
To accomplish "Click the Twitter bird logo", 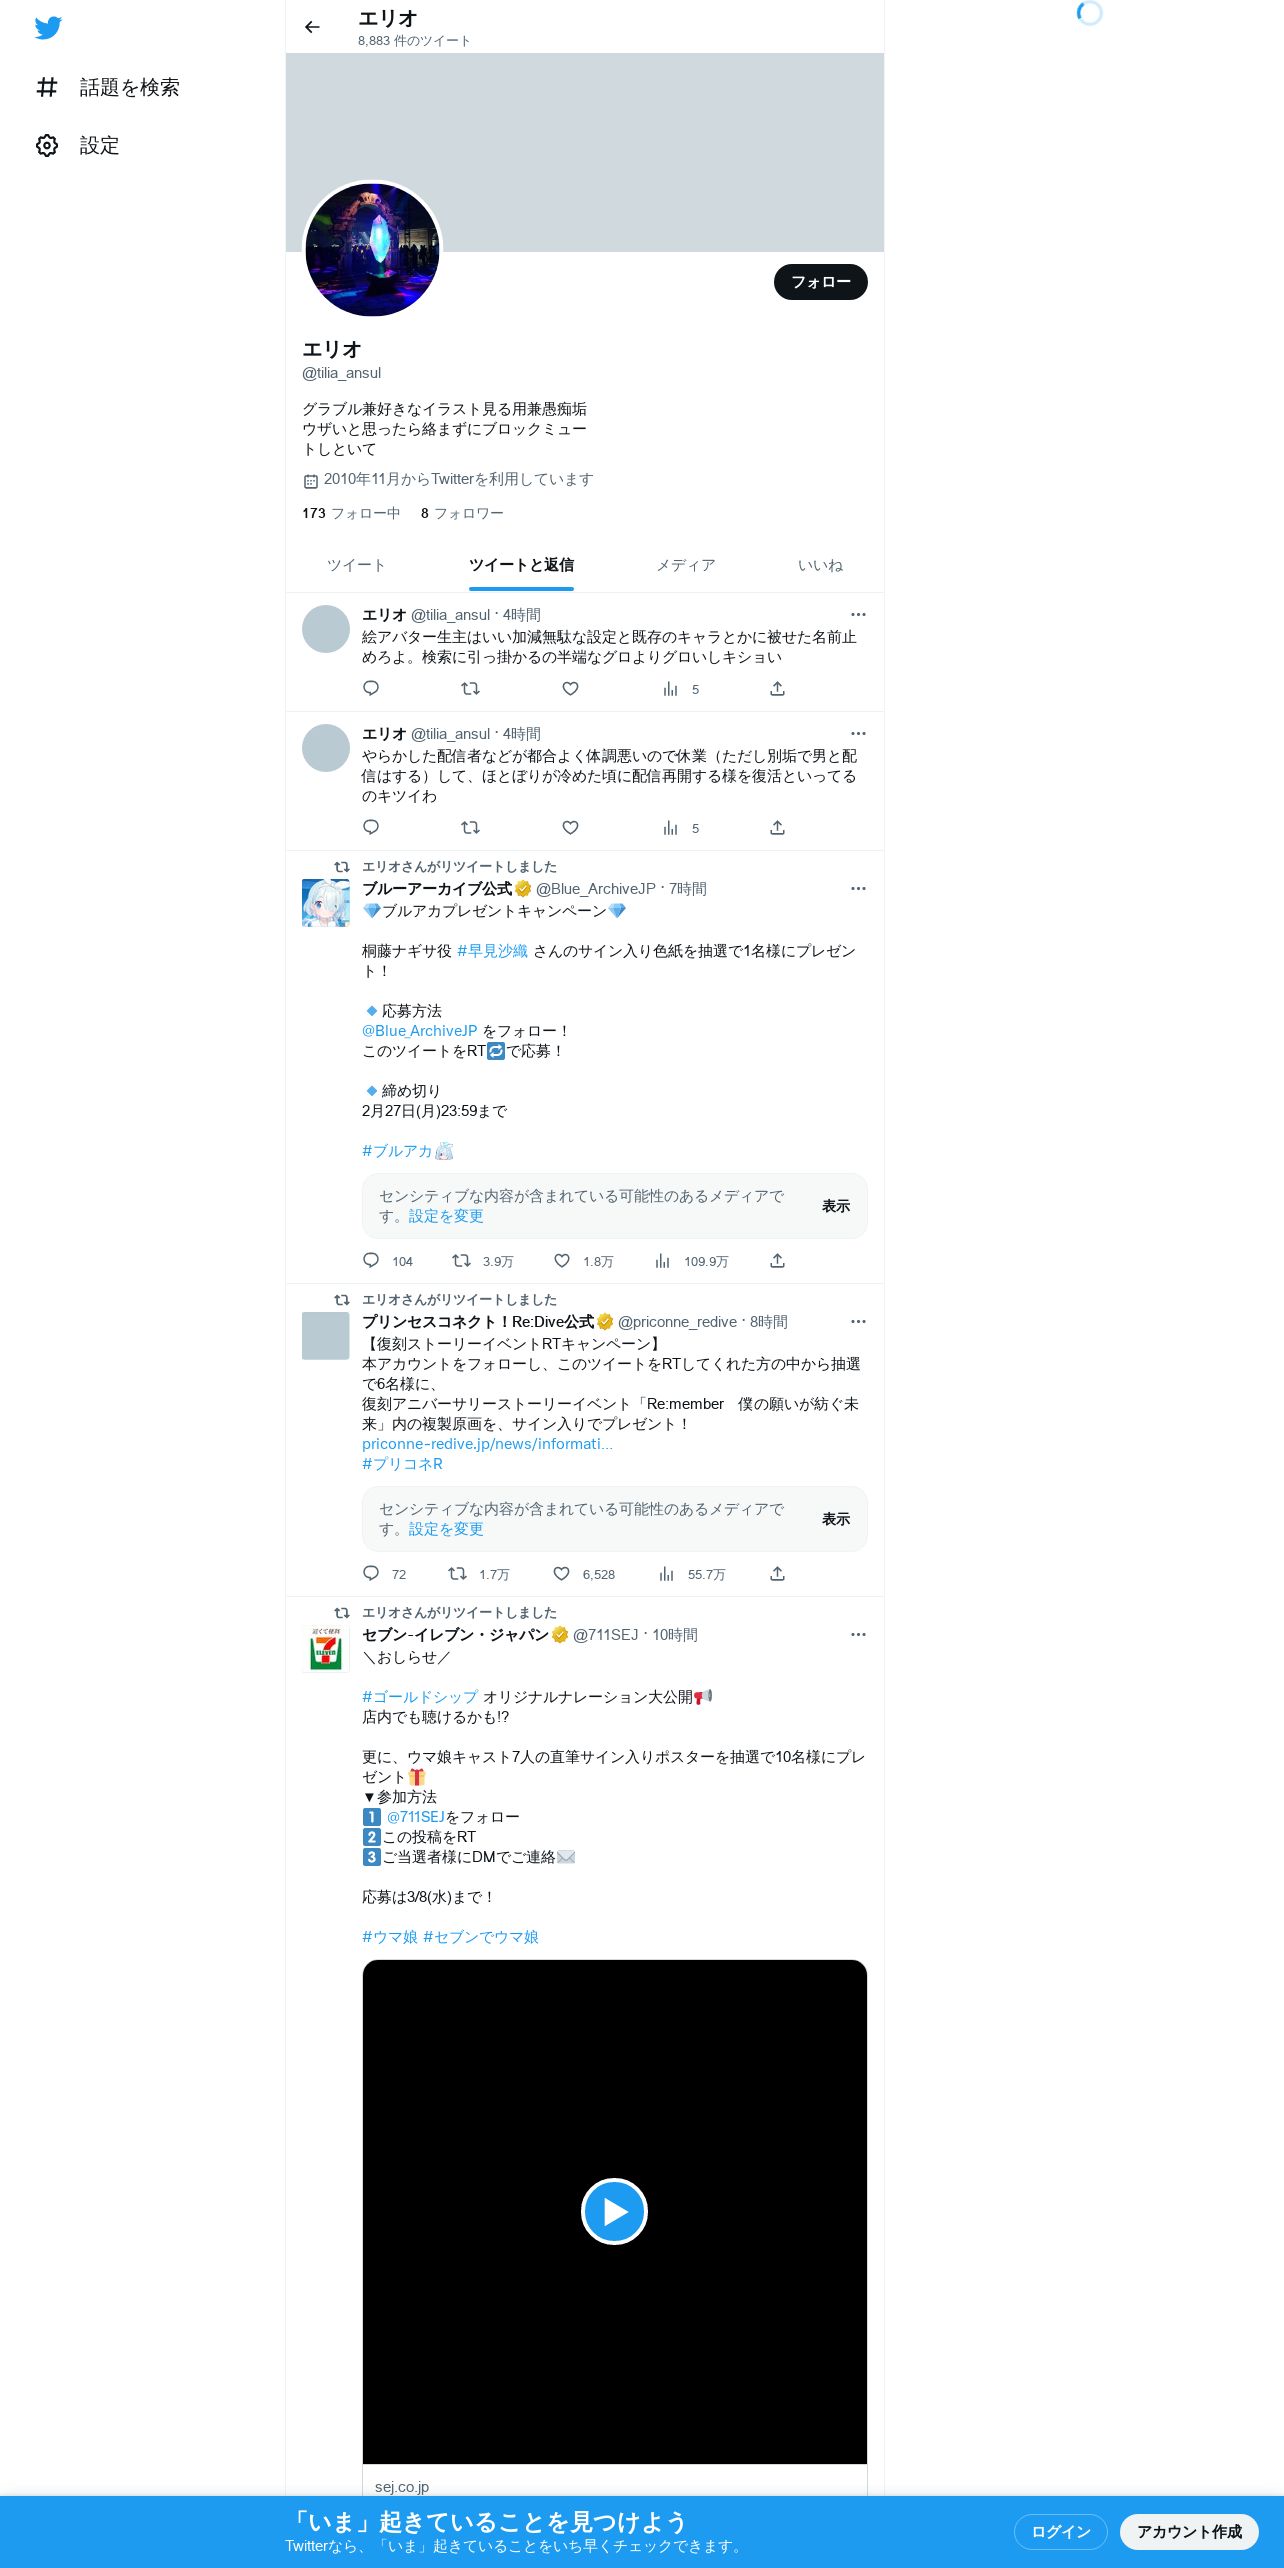I will pyautogui.click(x=48, y=28).
